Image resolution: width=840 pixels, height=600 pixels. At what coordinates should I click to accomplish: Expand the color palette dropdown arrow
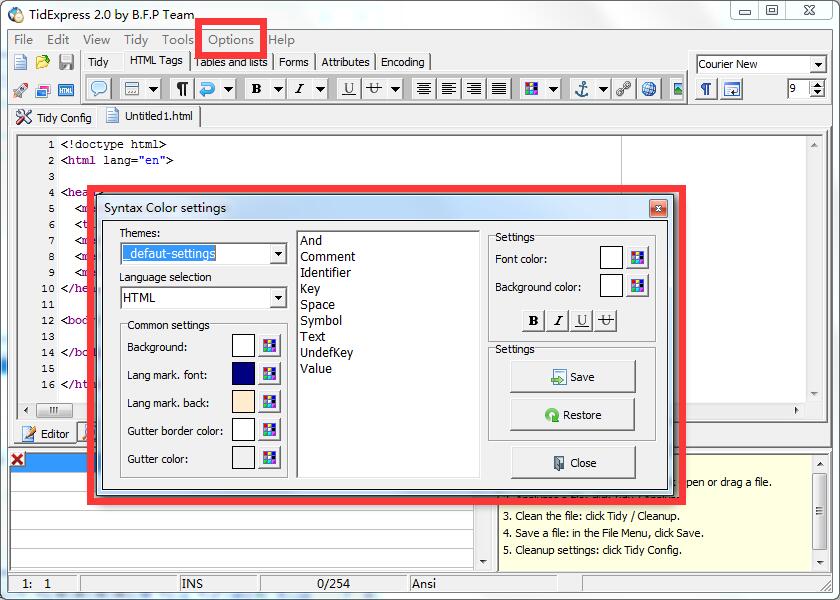pyautogui.click(x=553, y=89)
